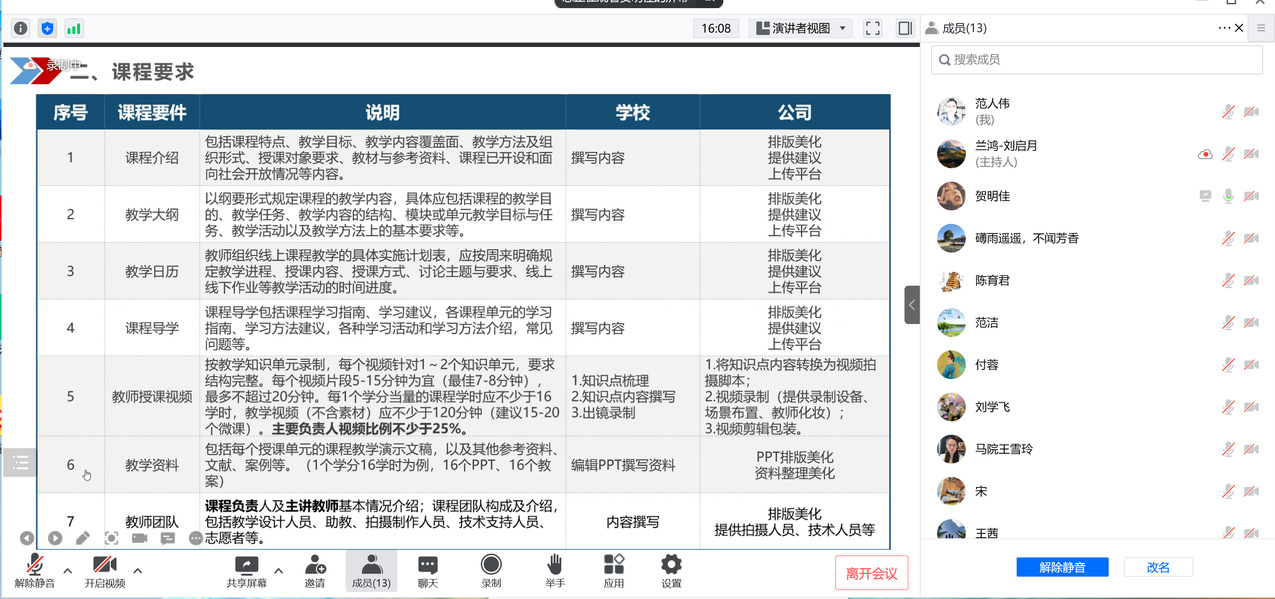Viewport: 1275px width, 599px height.
Task: Enter full screen with the top-bar icon
Action: point(872,29)
